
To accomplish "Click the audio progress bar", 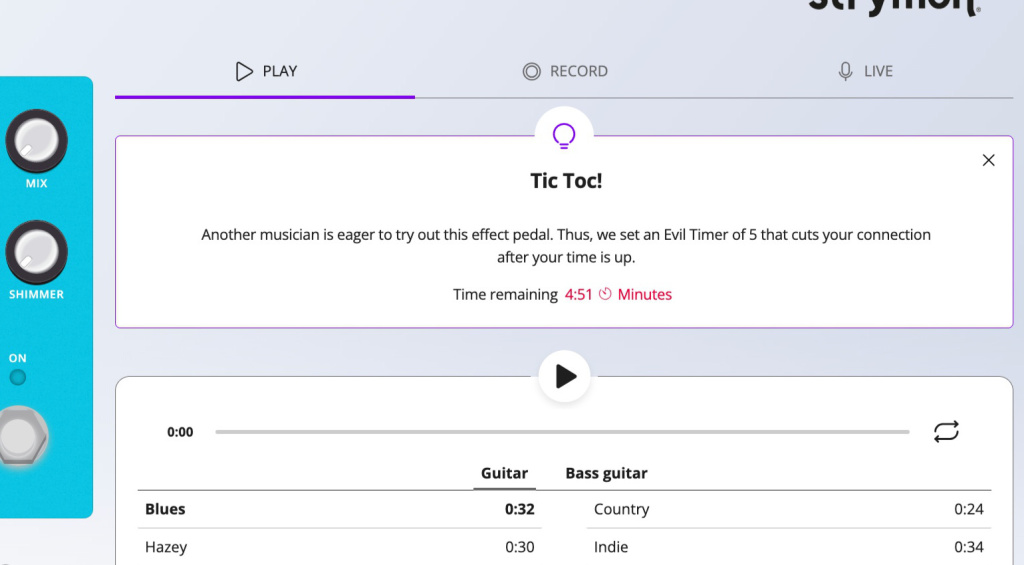I will [x=562, y=432].
